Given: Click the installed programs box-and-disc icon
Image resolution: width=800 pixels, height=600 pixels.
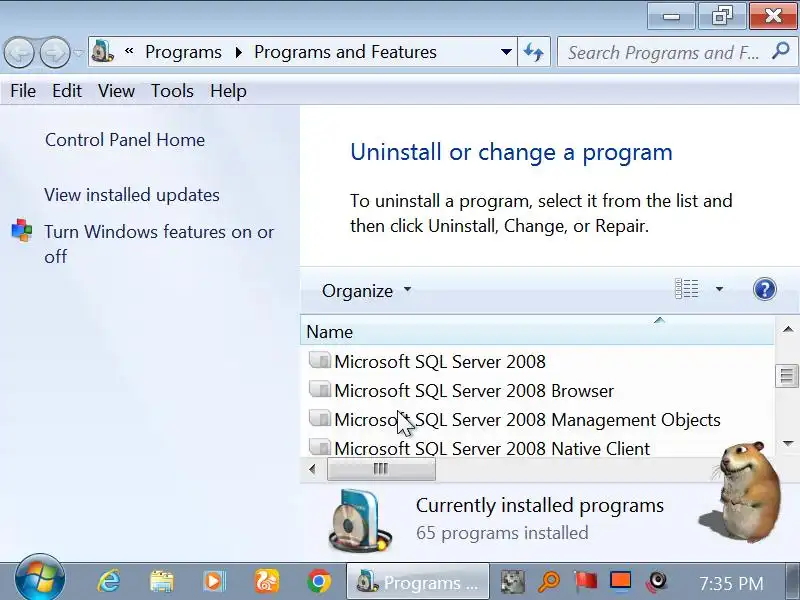Looking at the screenshot, I should [x=359, y=520].
